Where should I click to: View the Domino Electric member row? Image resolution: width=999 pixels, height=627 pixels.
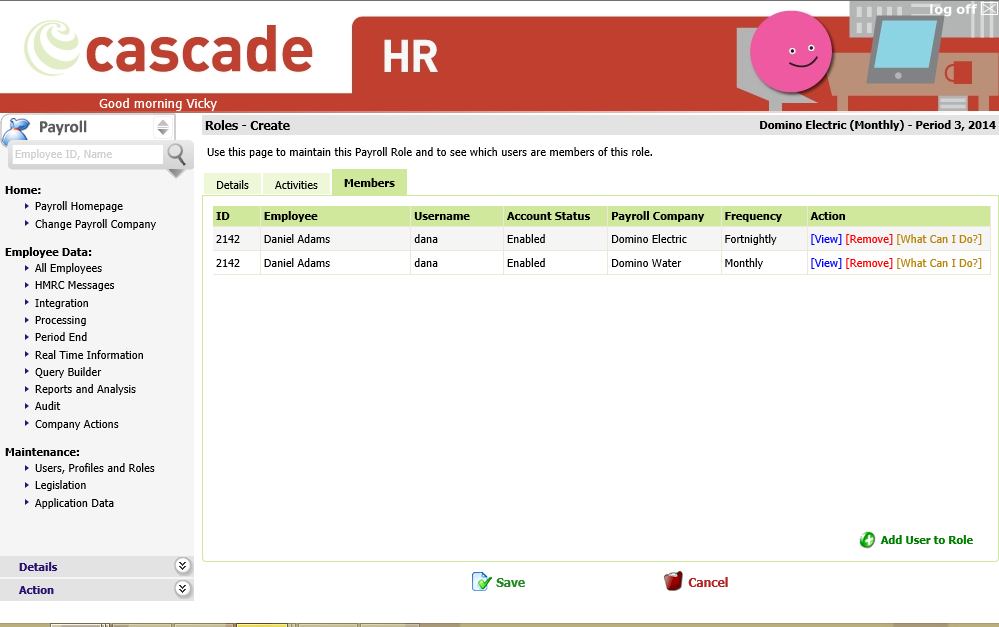tap(826, 239)
